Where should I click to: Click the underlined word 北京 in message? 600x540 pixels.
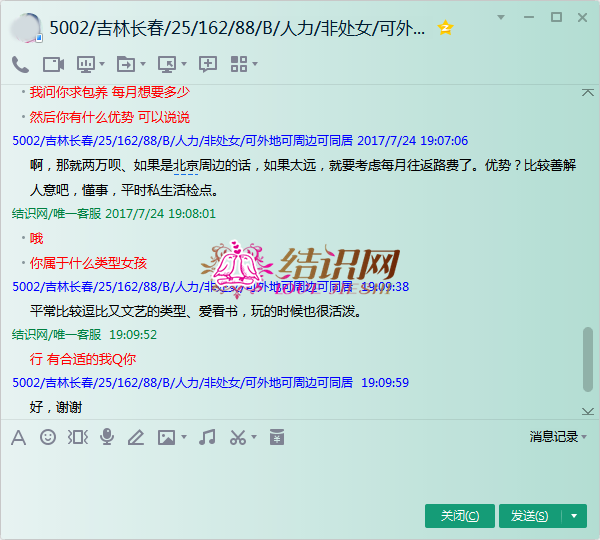(186, 165)
